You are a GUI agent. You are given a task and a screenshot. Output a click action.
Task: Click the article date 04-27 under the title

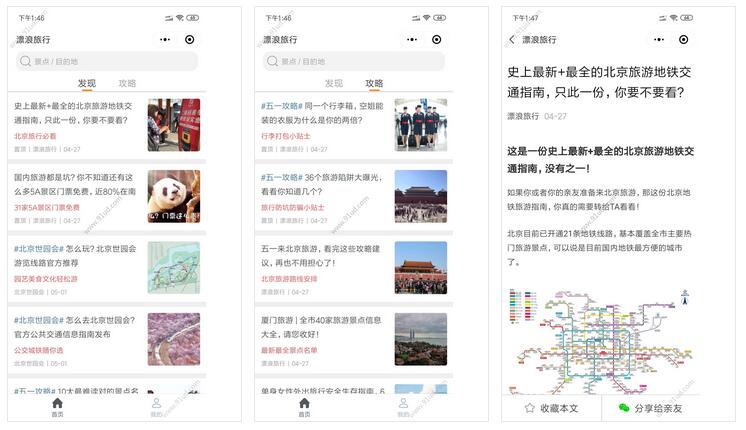tap(555, 116)
